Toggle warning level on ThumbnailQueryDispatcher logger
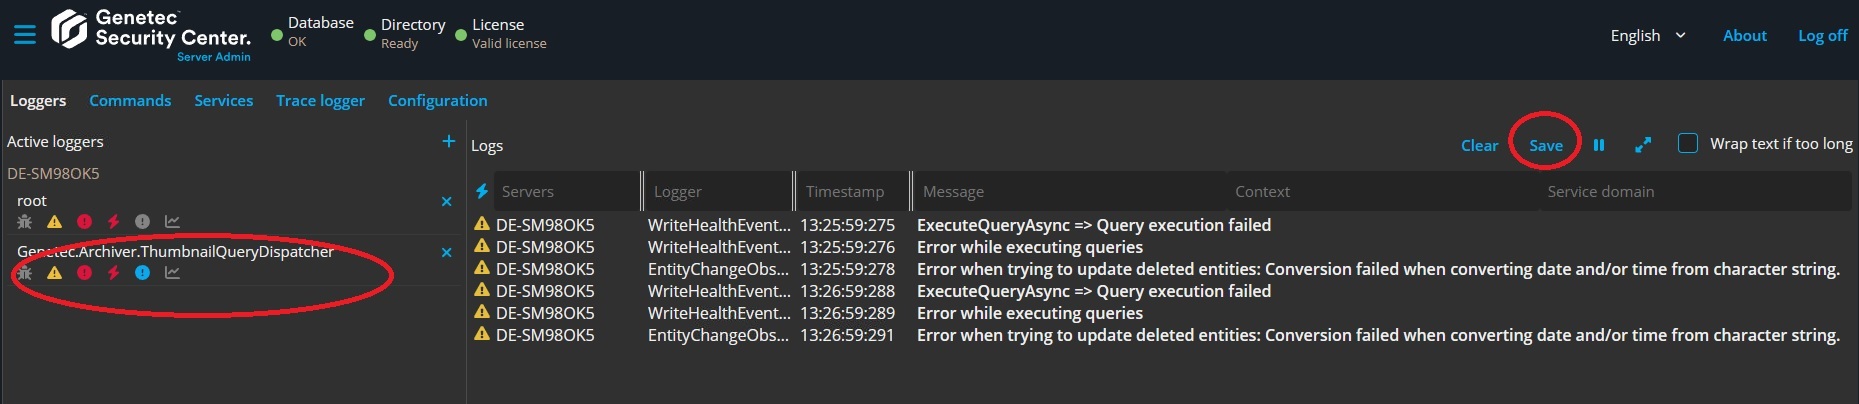This screenshot has width=1859, height=404. [54, 273]
